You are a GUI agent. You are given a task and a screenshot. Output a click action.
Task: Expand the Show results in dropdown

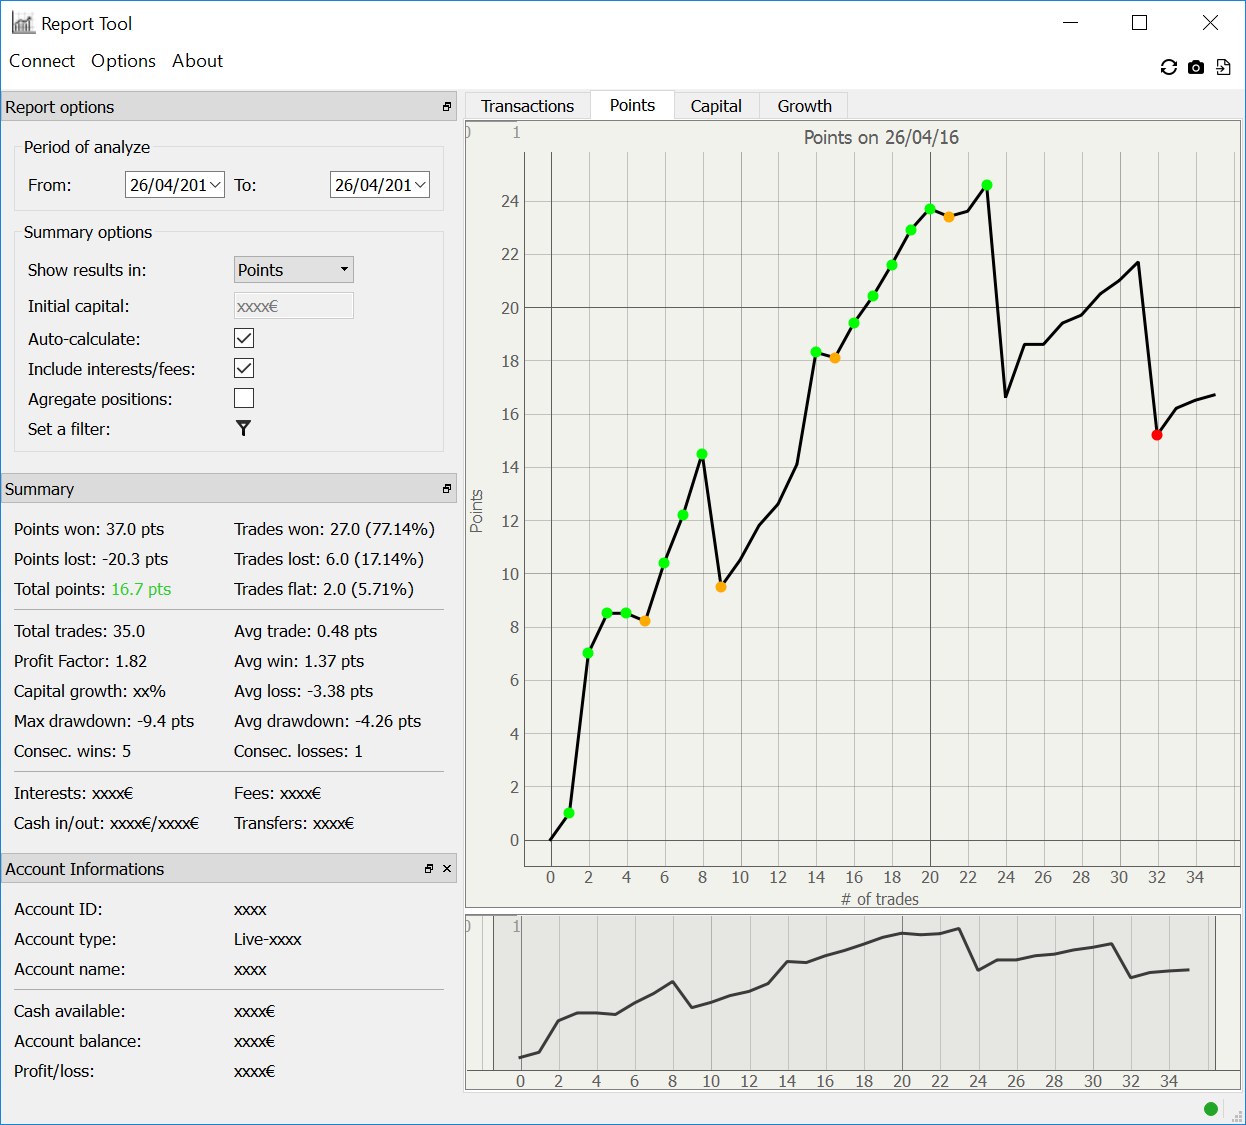click(293, 270)
